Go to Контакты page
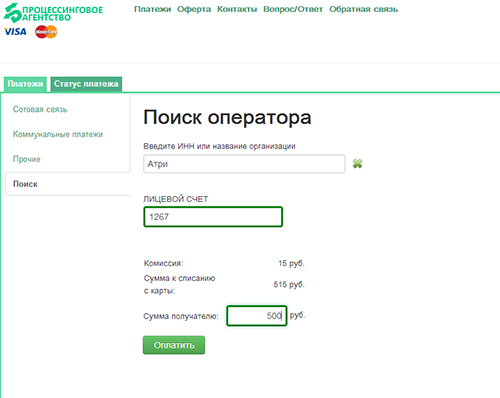 (237, 9)
